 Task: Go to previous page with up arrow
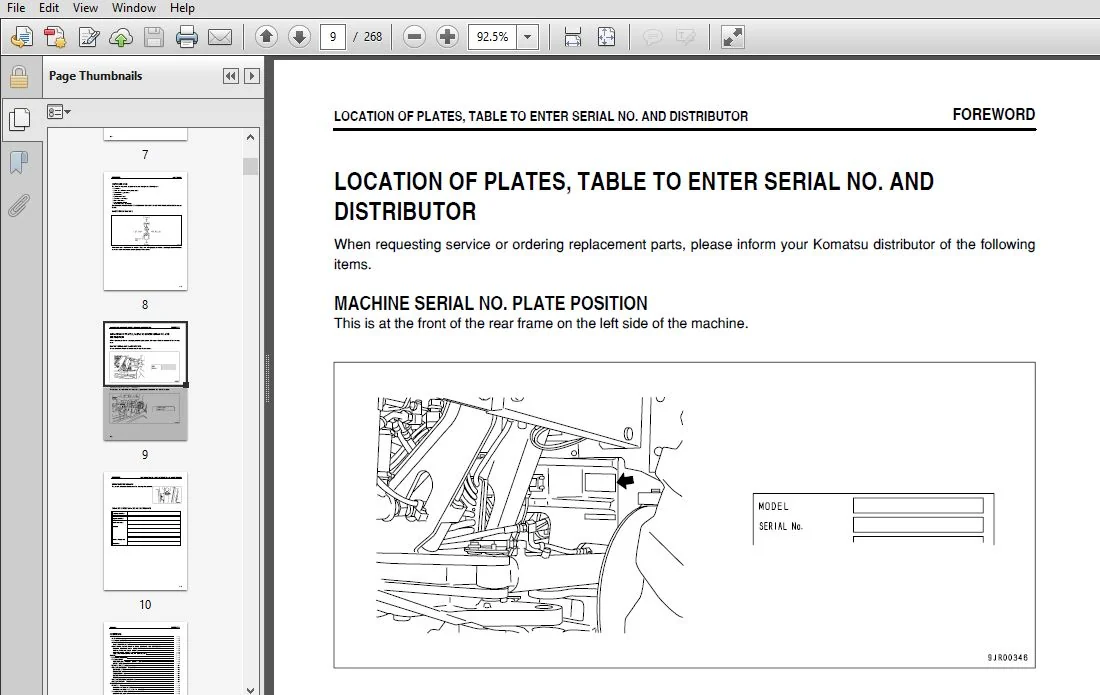pos(266,36)
